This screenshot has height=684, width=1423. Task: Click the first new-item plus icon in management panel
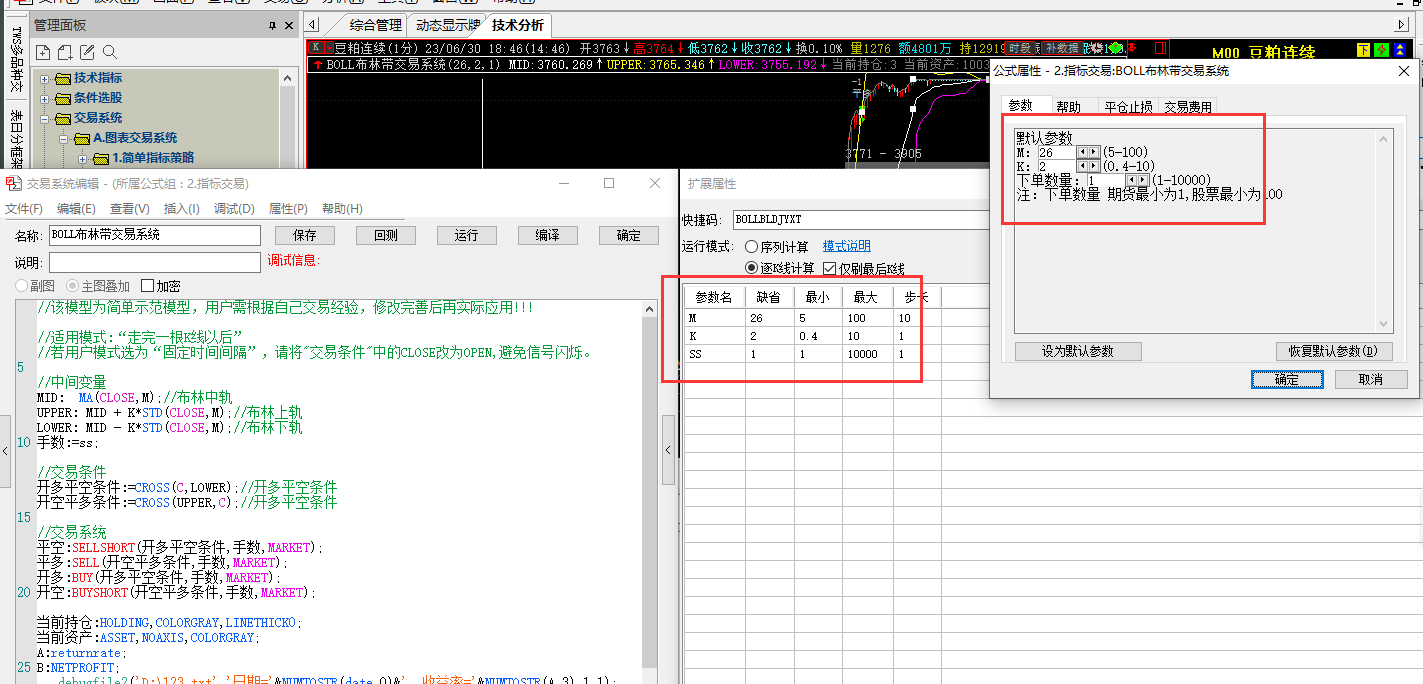pyautogui.click(x=43, y=52)
